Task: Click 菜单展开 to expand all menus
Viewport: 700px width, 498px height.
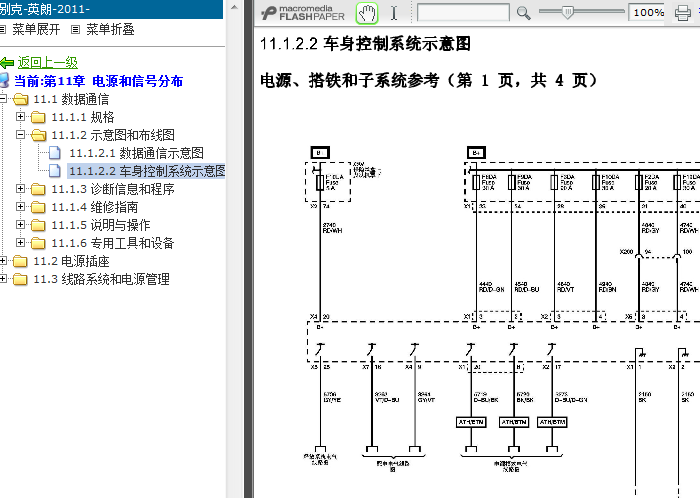Action: tap(36, 29)
